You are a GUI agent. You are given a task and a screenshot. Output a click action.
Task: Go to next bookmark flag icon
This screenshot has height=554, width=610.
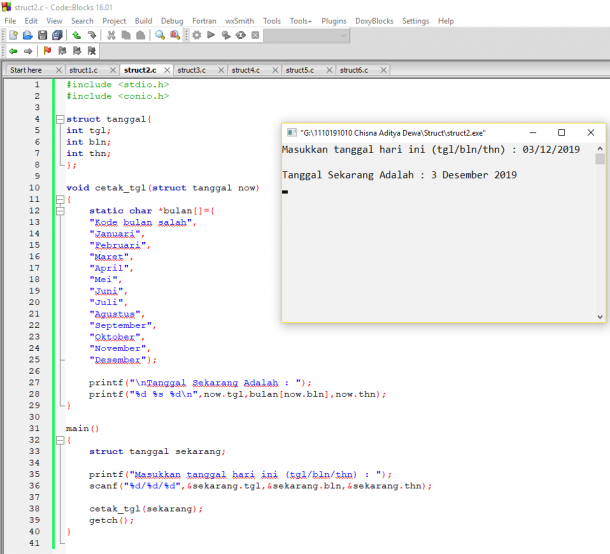point(77,51)
